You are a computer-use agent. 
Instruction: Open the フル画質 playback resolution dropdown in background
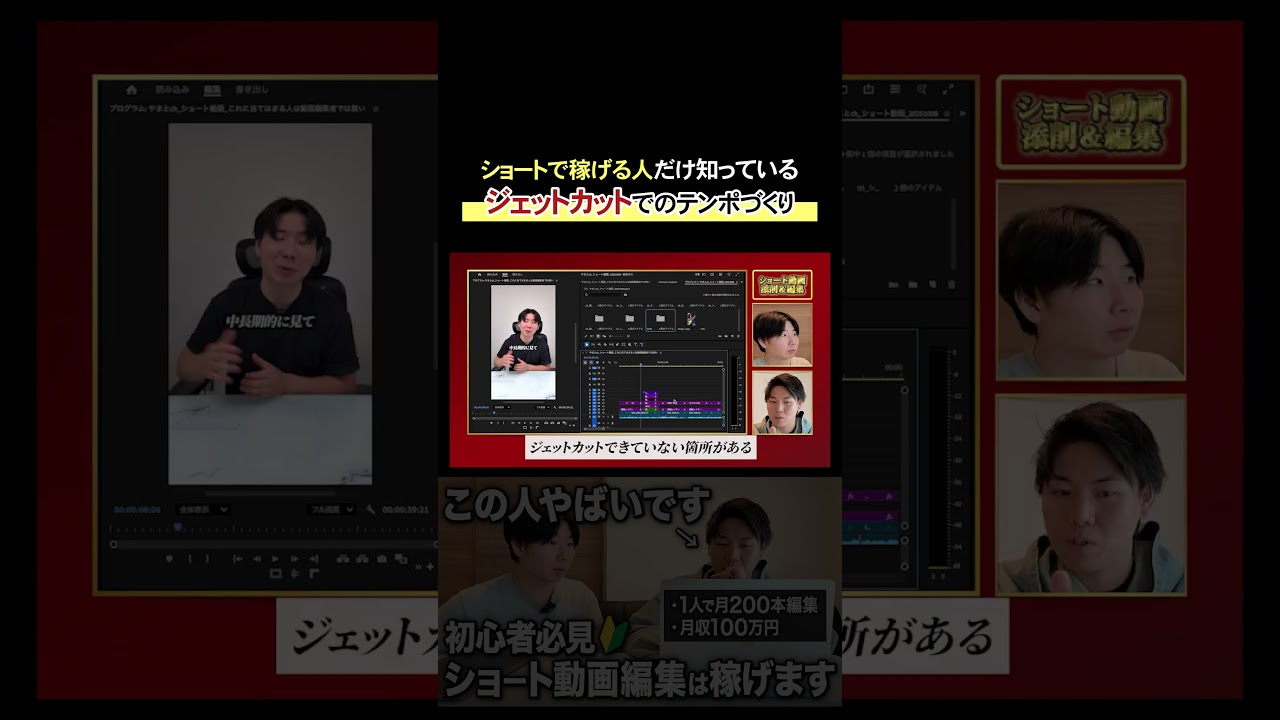[x=332, y=510]
